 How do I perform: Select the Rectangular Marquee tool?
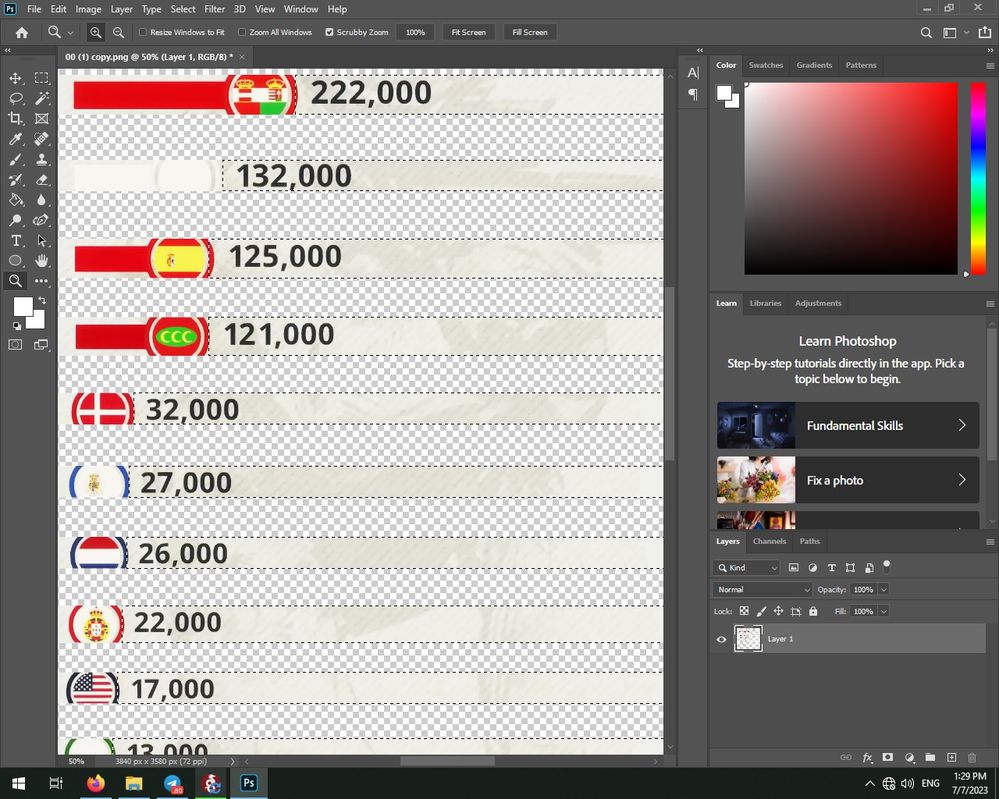(41, 78)
